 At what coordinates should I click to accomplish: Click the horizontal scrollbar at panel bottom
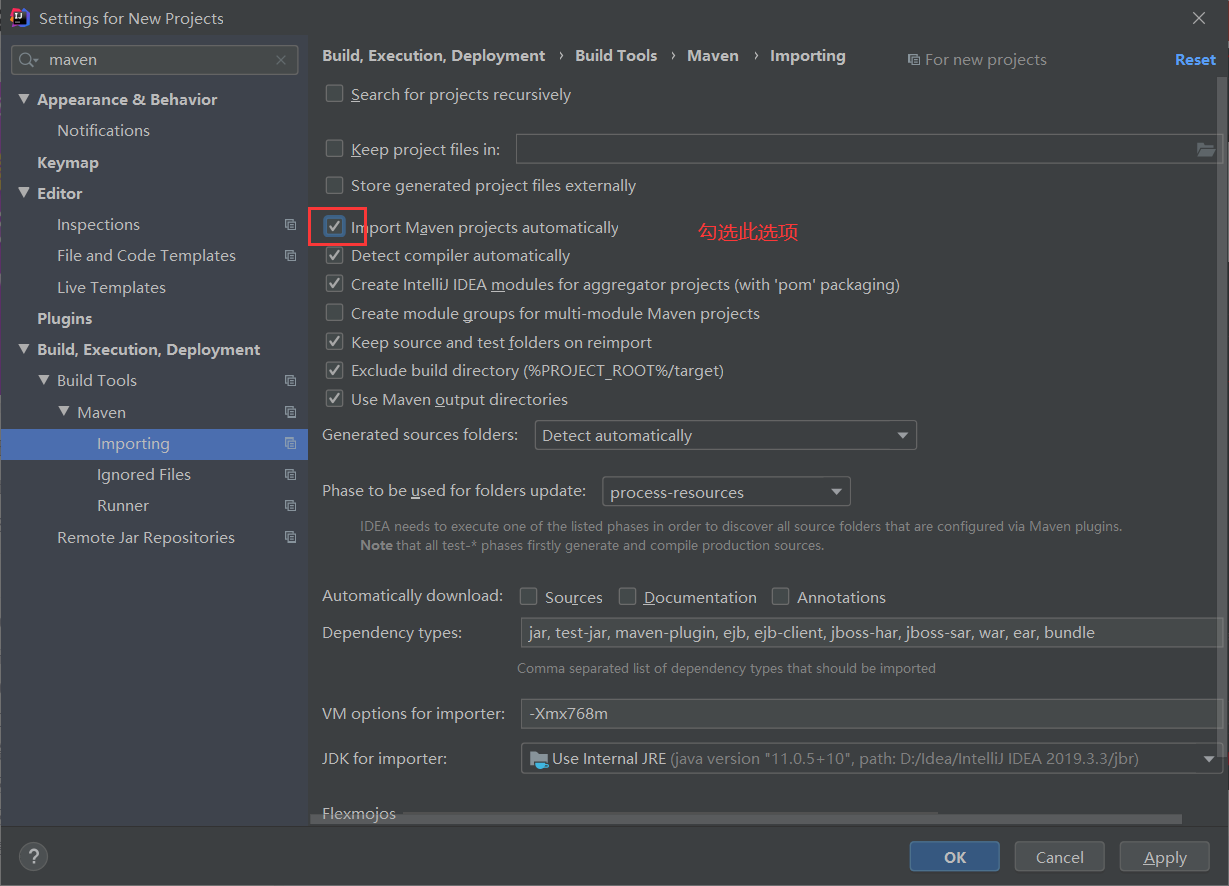click(746, 818)
